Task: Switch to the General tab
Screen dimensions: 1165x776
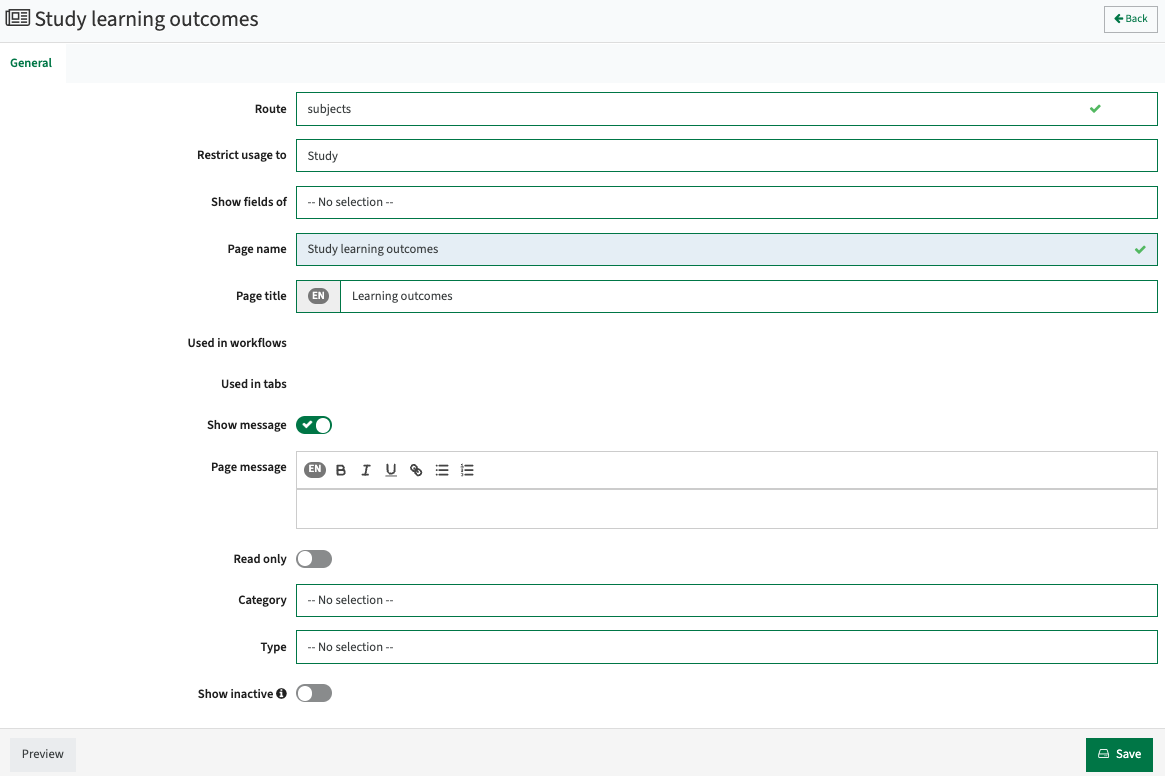Action: [31, 63]
